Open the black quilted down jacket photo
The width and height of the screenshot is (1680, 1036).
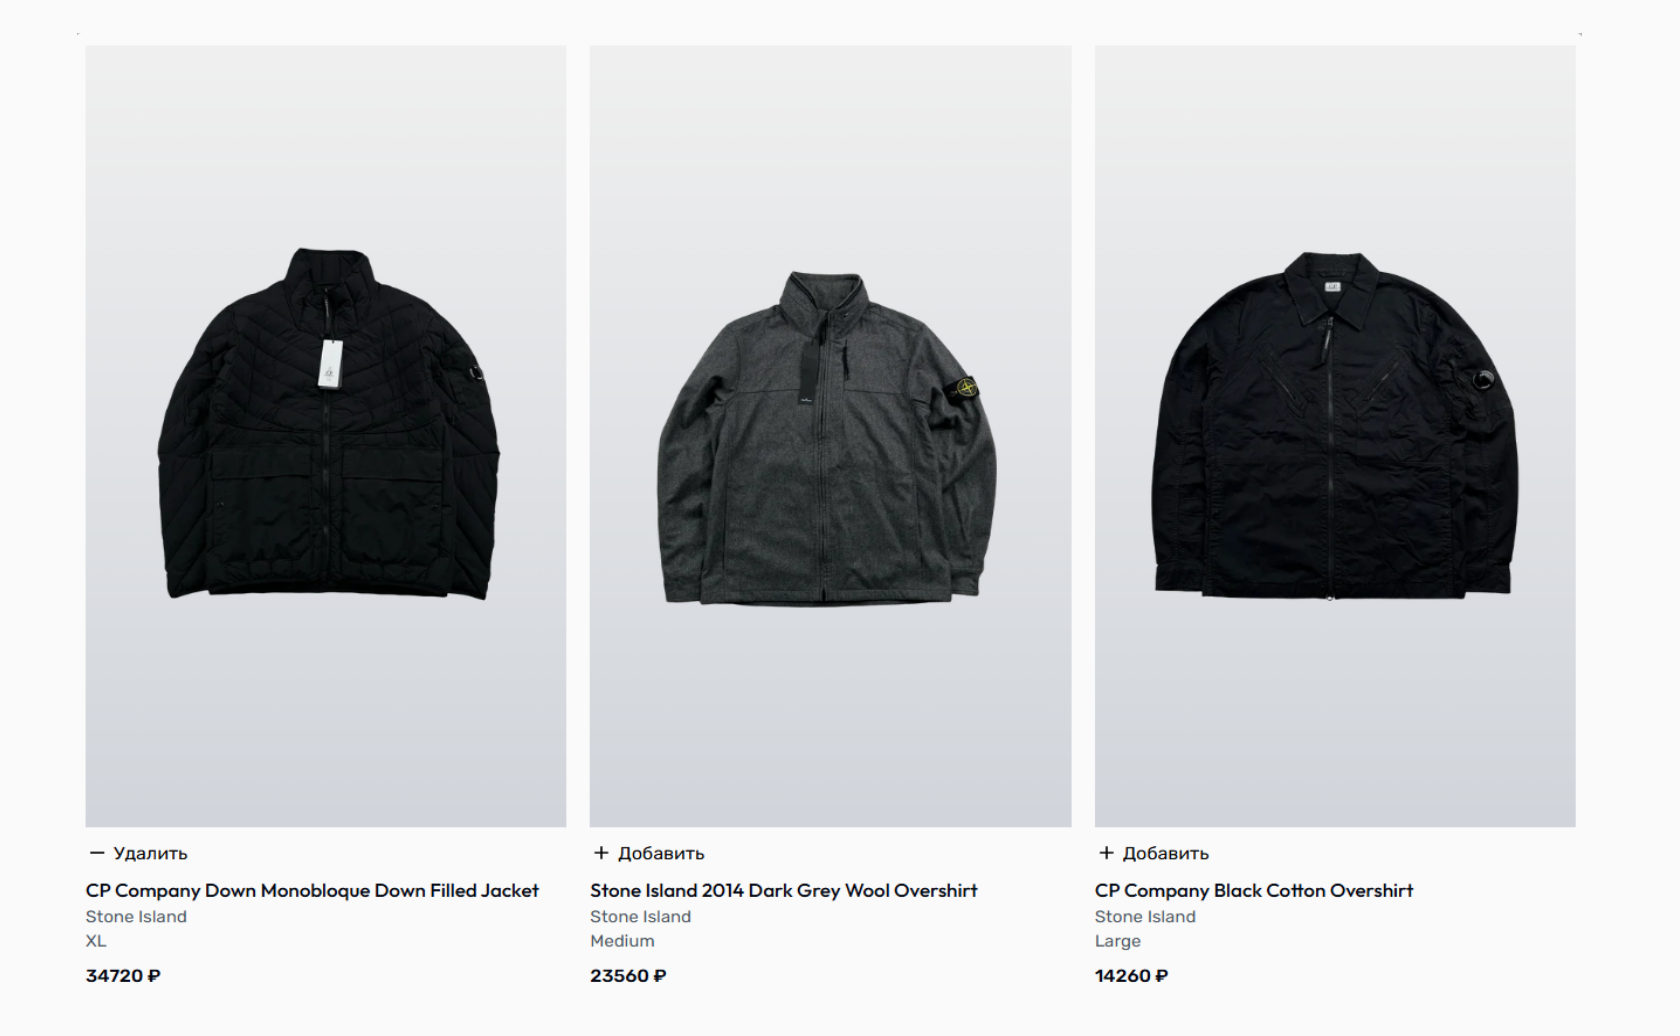326,436
